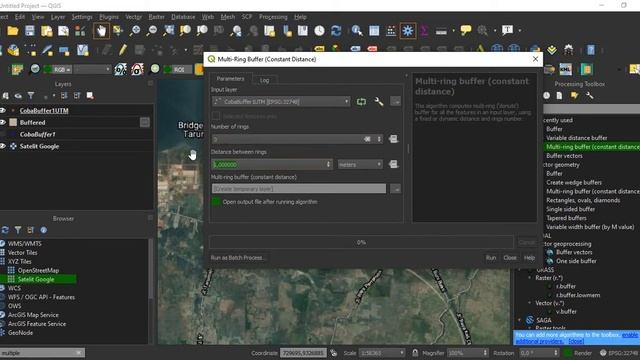Image resolution: width=640 pixels, height=360 pixels.
Task: Open the RGB dropdown in SCP toolbar
Action: coord(62,70)
